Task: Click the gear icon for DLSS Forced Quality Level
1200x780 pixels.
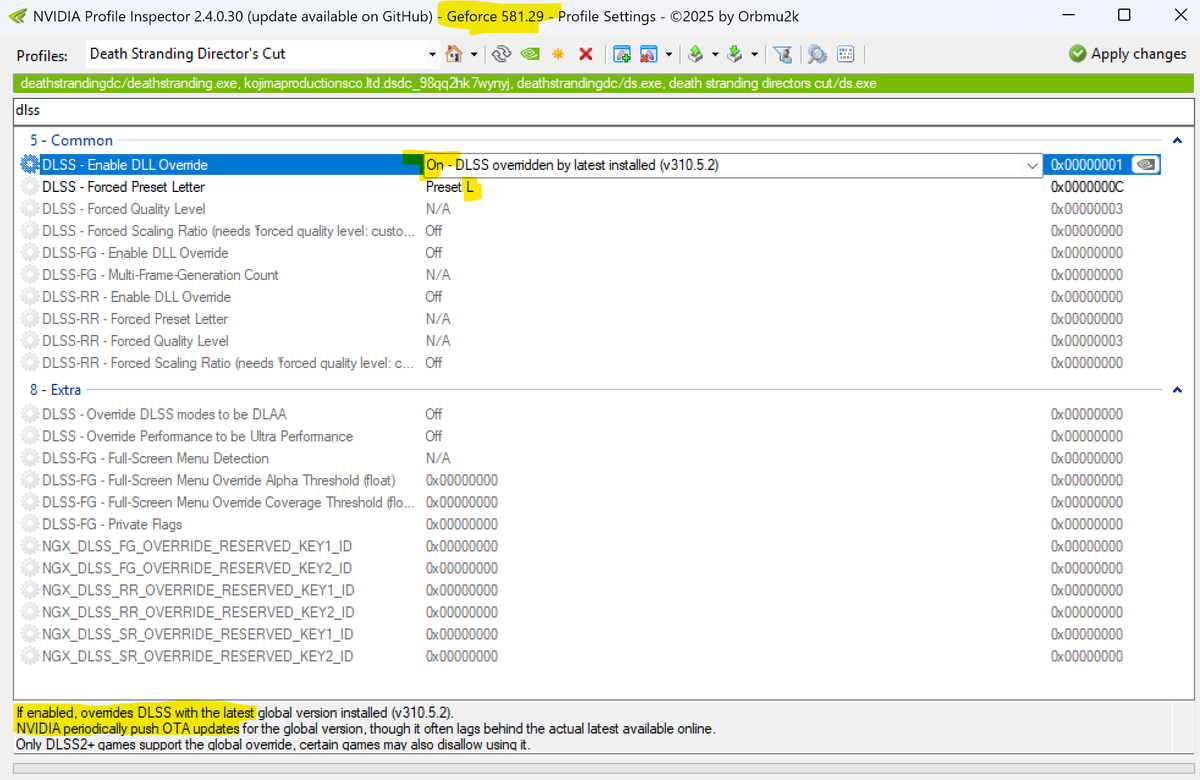Action: pos(29,209)
